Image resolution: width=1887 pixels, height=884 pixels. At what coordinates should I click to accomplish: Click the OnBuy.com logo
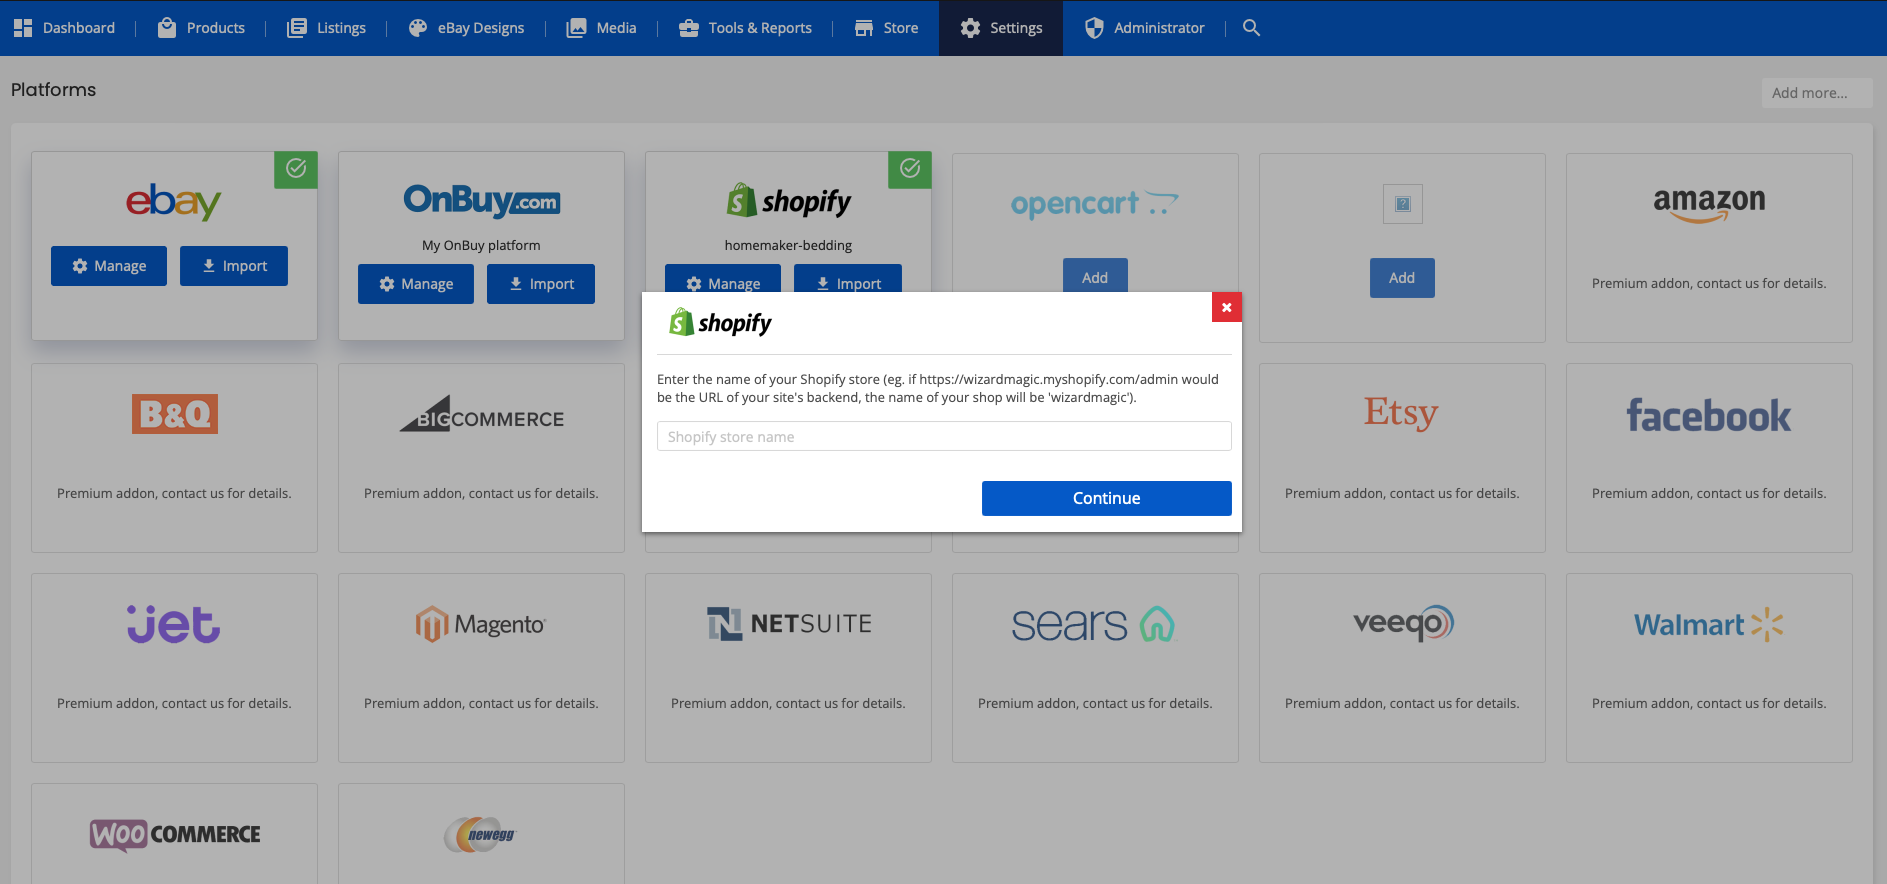[x=482, y=200]
